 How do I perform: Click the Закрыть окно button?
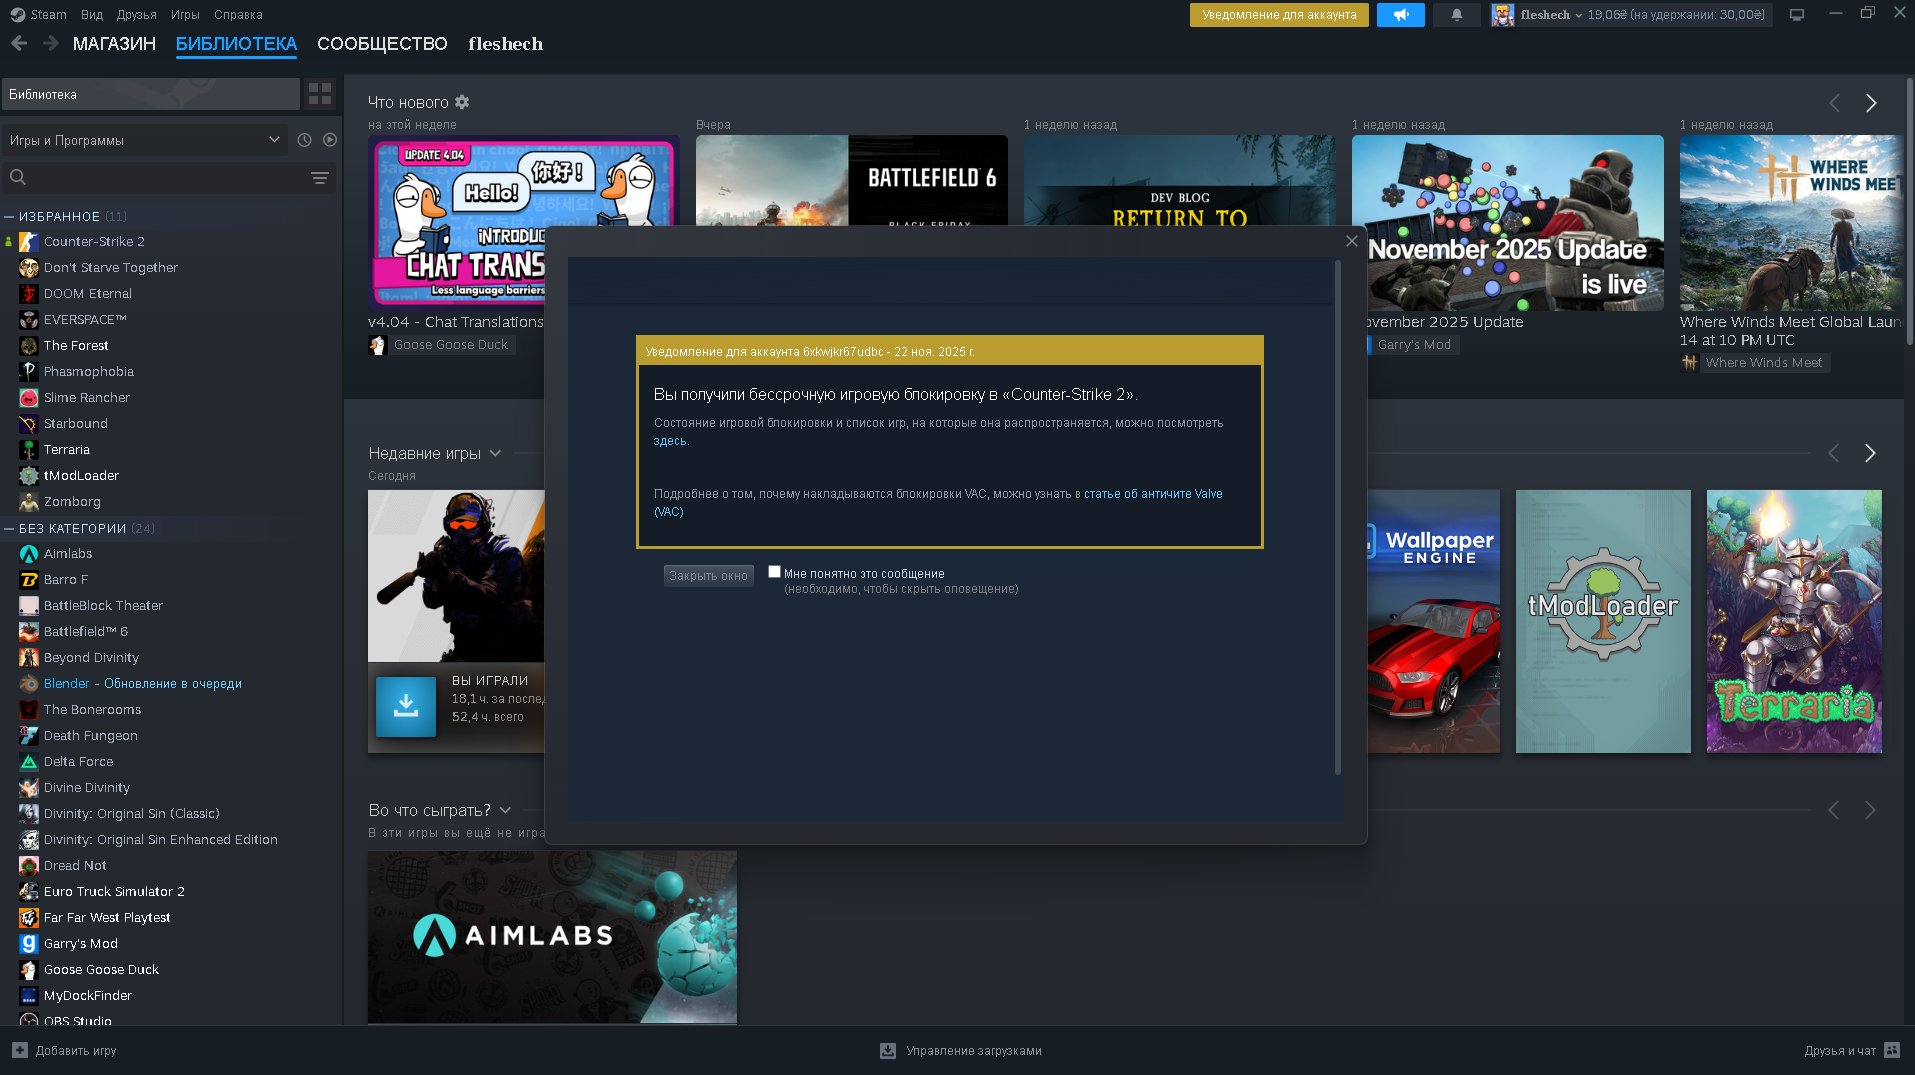coord(708,576)
